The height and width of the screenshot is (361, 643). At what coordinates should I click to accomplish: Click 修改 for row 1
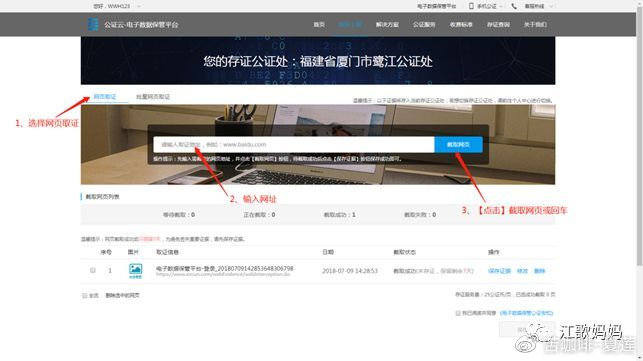click(x=522, y=271)
